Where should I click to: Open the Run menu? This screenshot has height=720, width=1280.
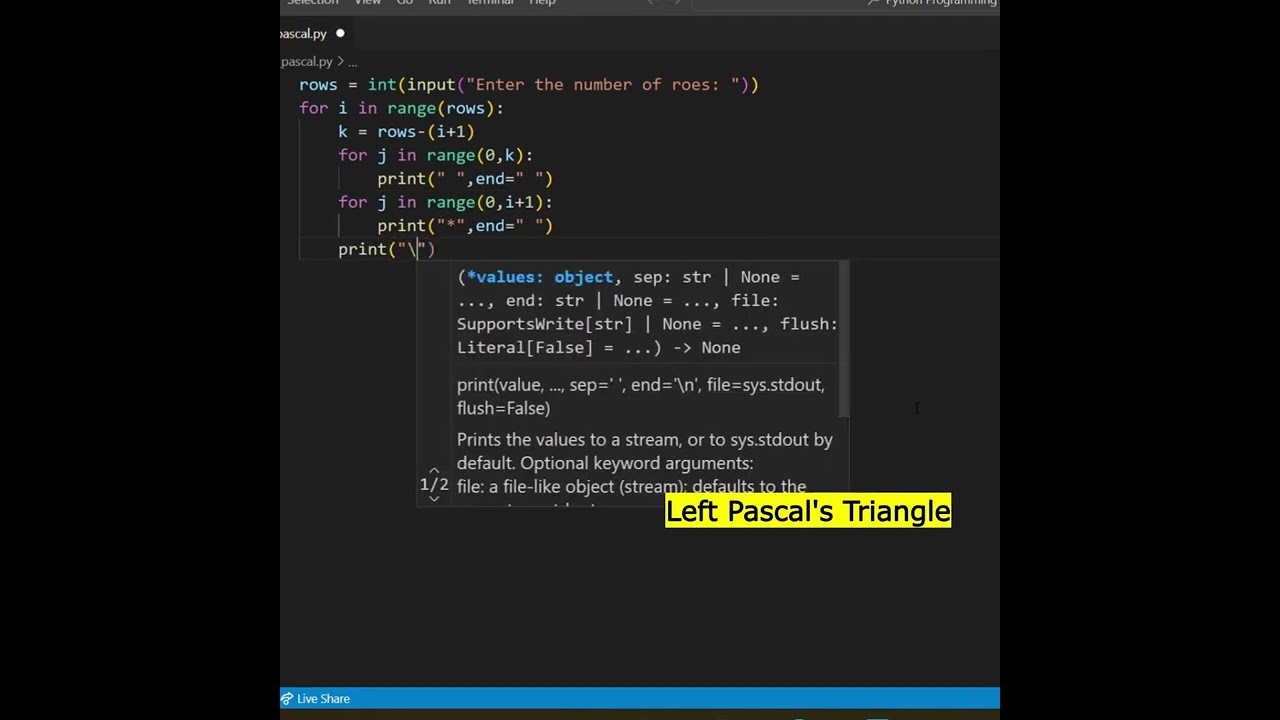pyautogui.click(x=440, y=3)
